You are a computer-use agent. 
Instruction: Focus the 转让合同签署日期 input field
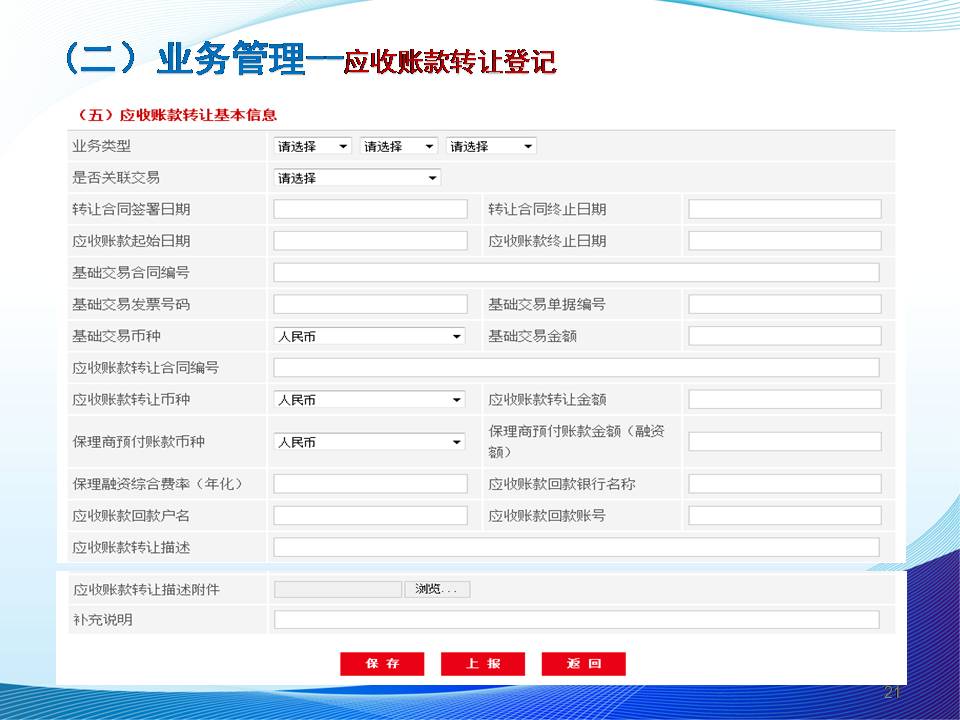pyautogui.click(x=370, y=209)
